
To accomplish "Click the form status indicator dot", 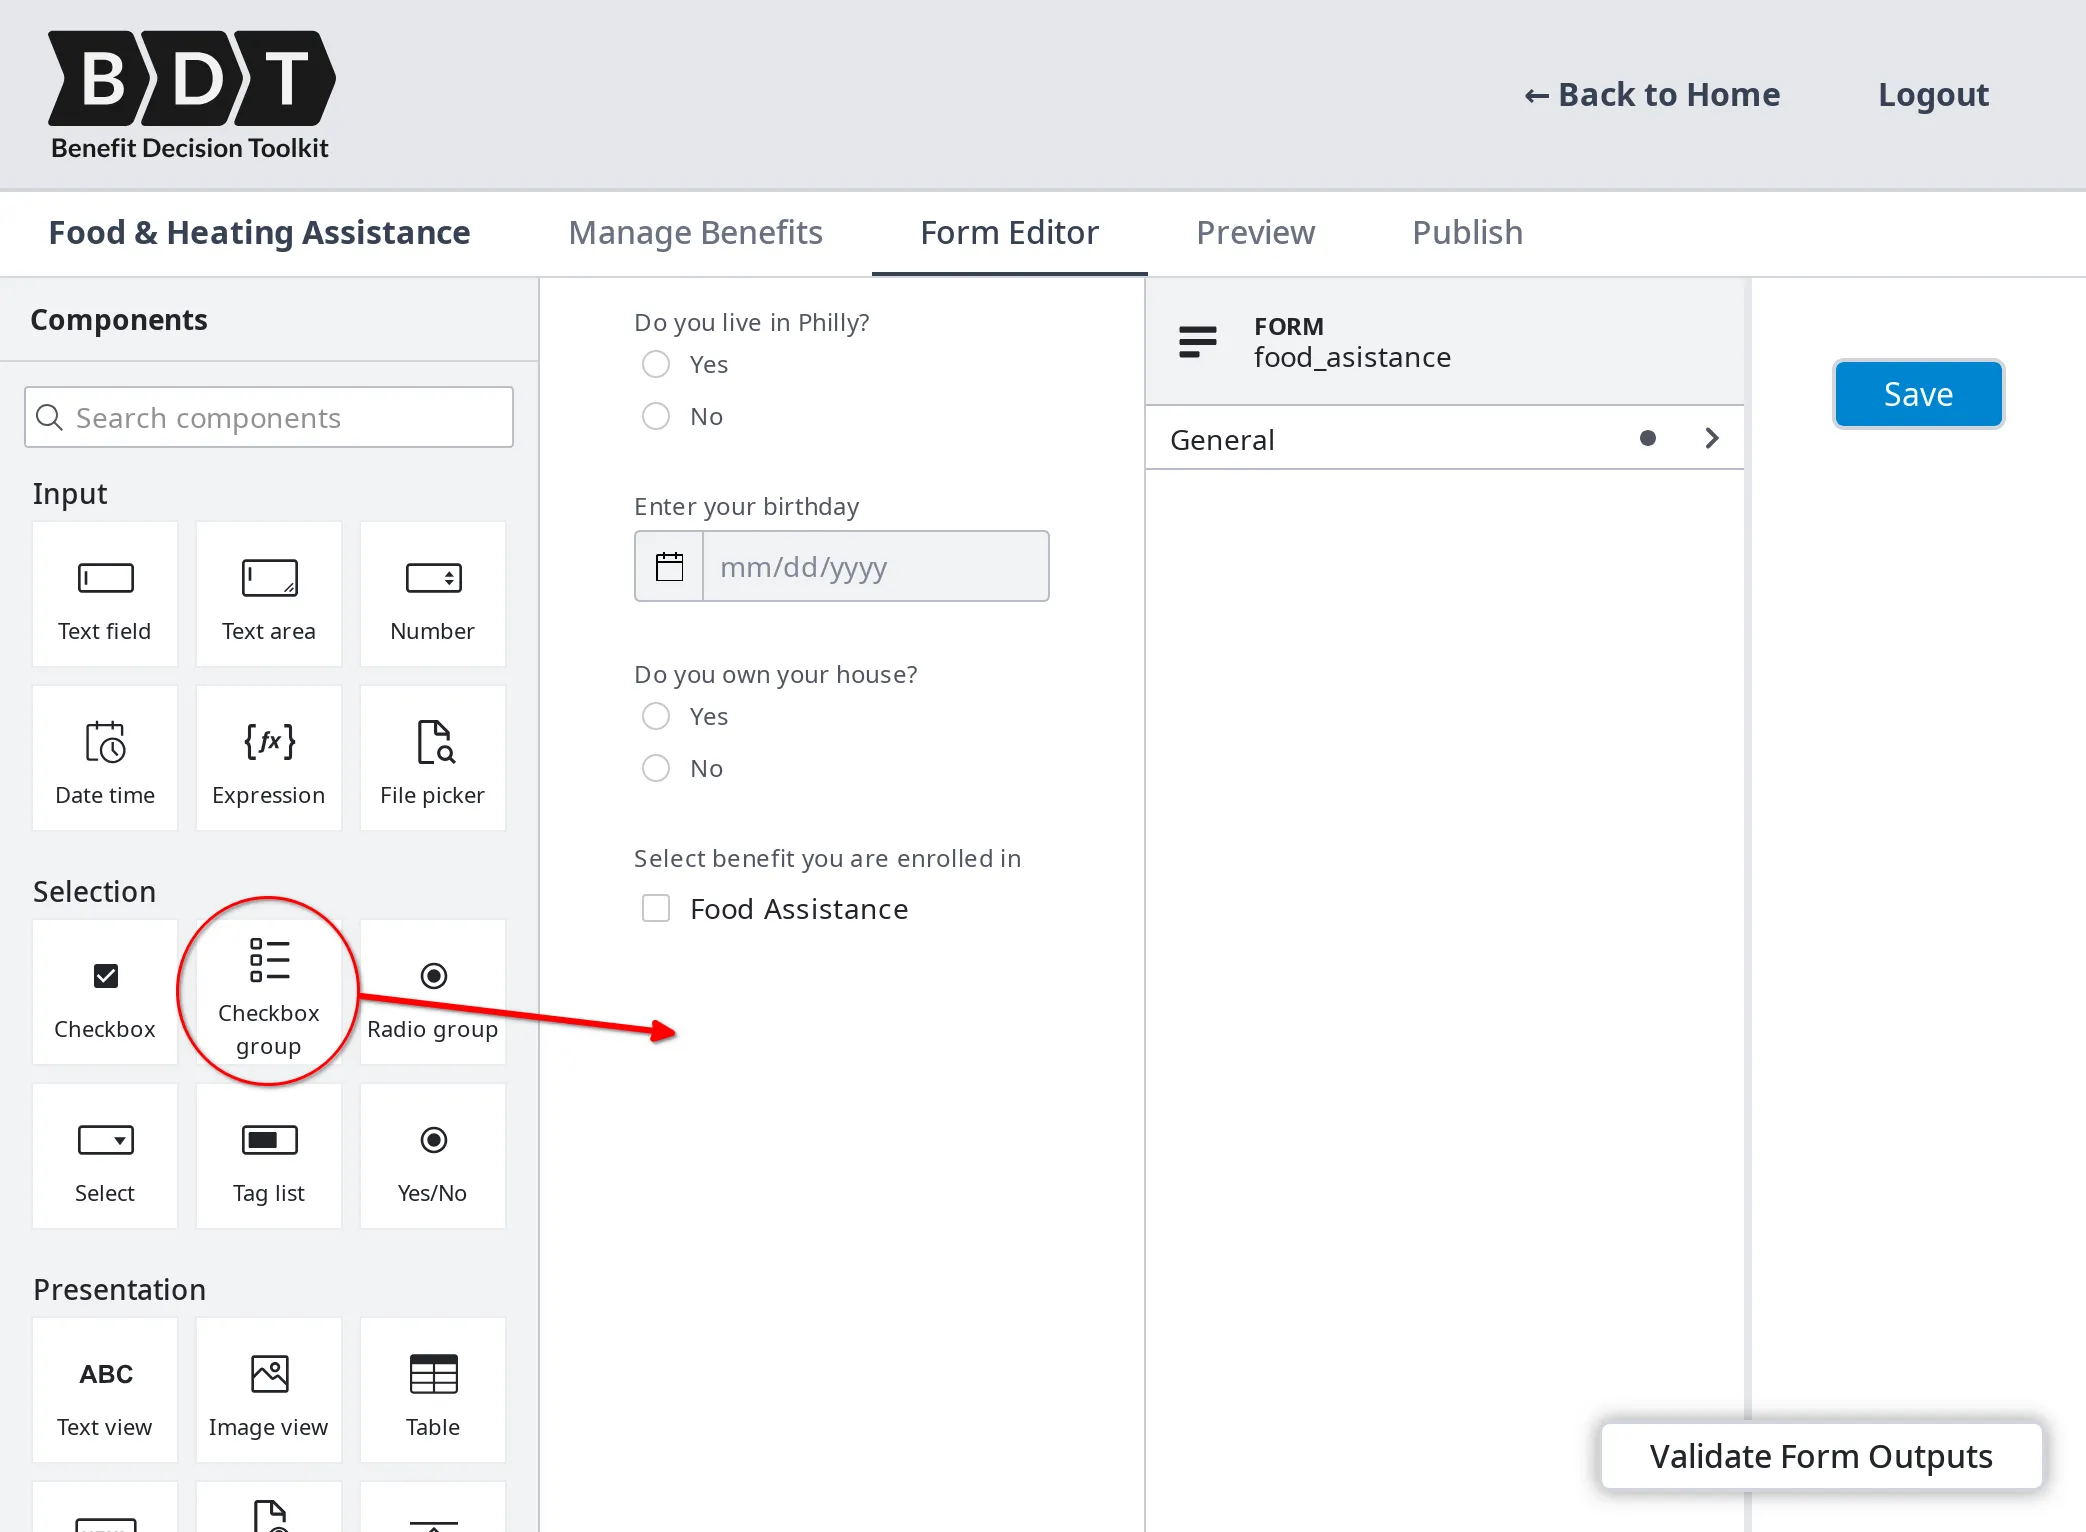I will pos(1648,438).
